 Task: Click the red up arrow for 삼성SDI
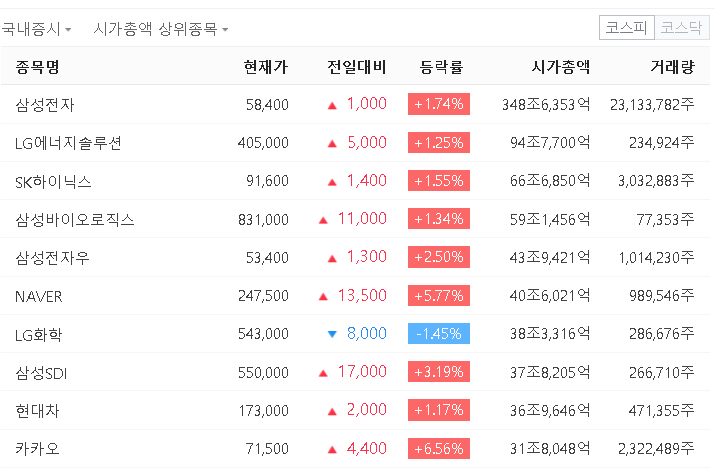[323, 373]
